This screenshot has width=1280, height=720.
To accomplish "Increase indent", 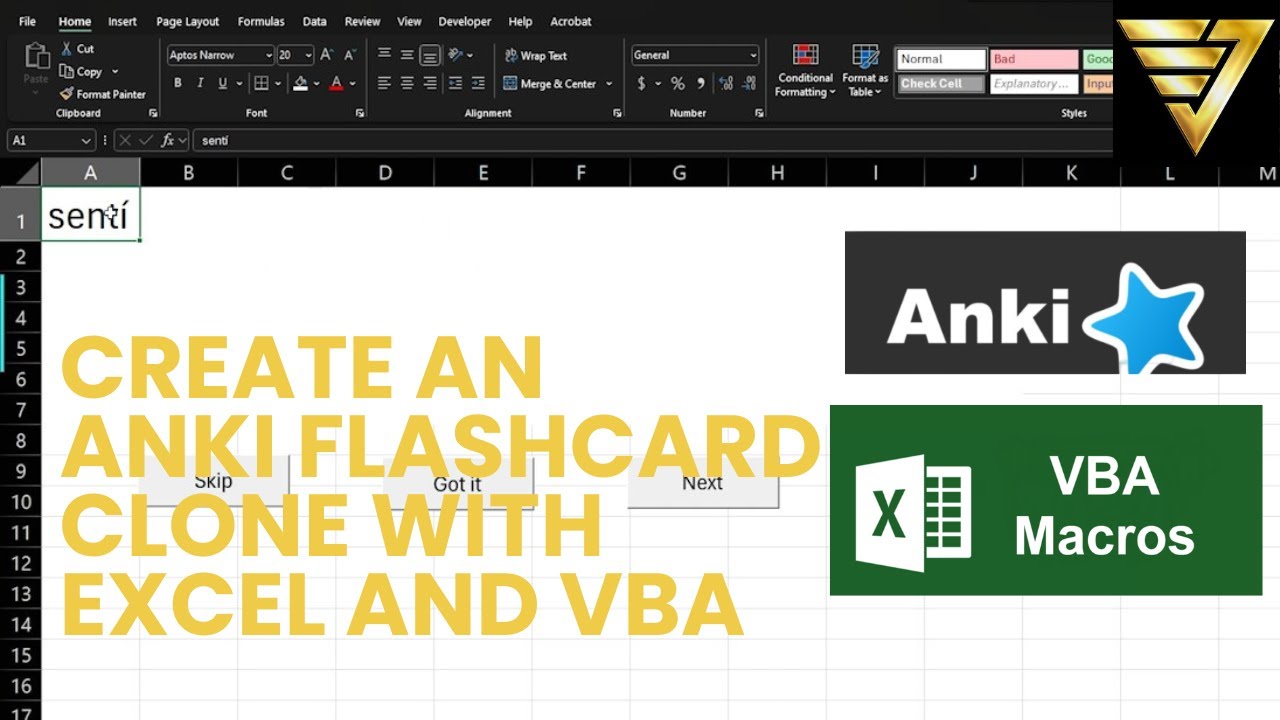I will 478,84.
